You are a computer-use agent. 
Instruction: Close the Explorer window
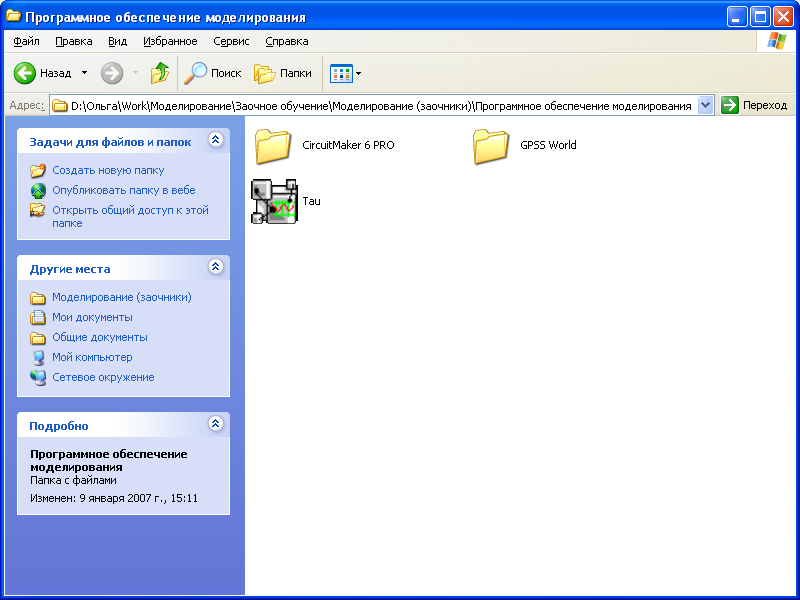coord(783,17)
